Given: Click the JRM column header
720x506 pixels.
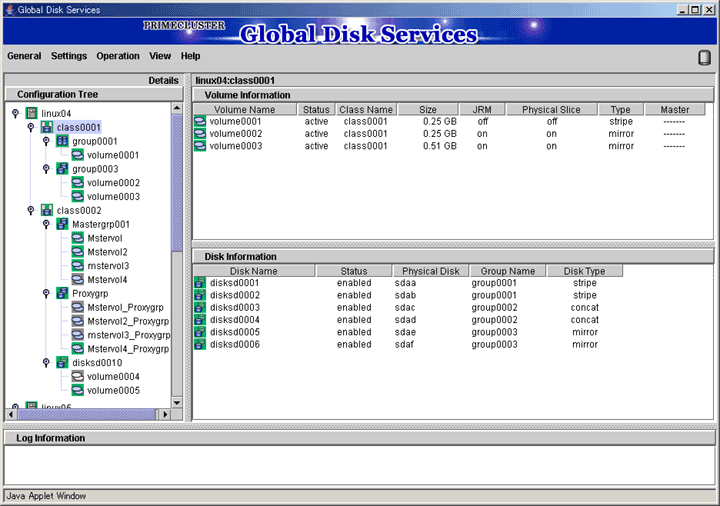Looking at the screenshot, I should 482,109.
